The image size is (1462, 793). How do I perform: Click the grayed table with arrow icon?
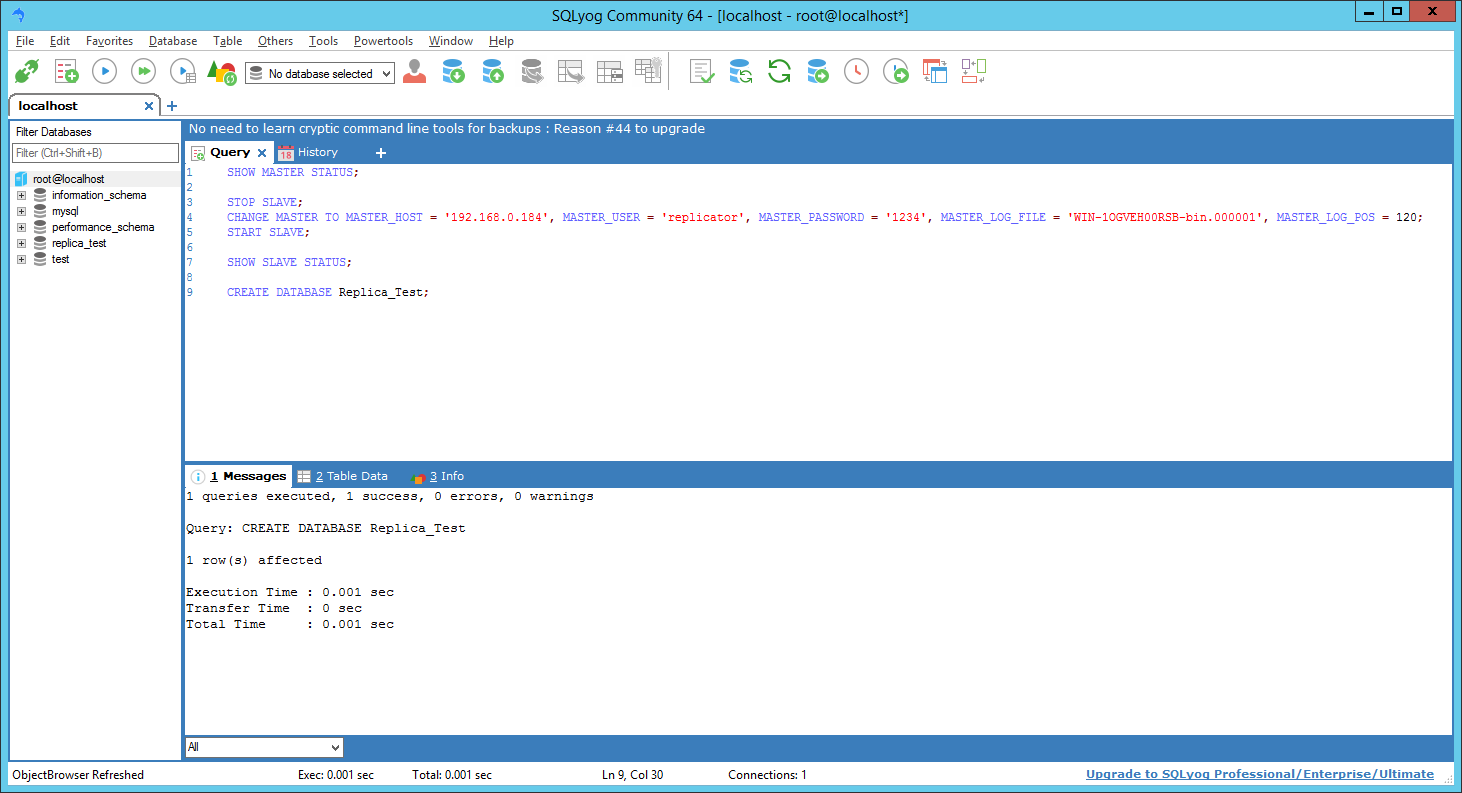tap(570, 72)
